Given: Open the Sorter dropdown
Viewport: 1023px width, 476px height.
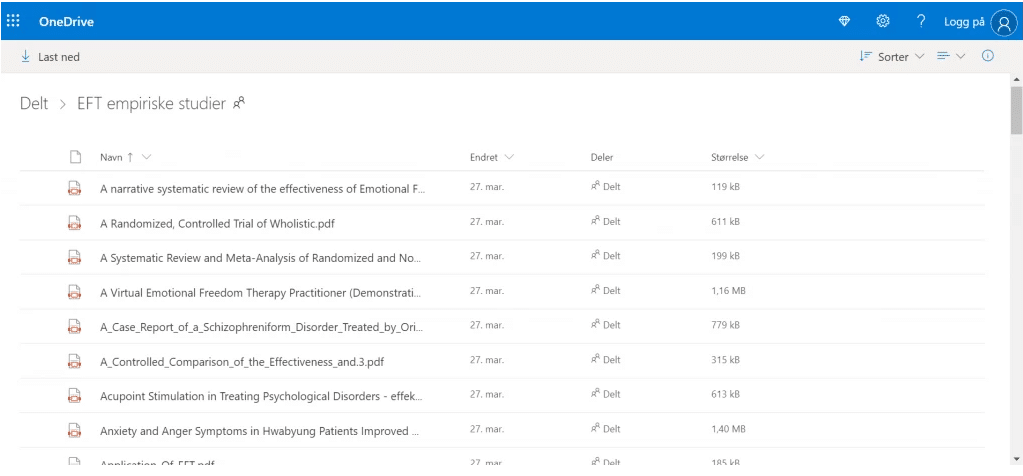Looking at the screenshot, I should [x=891, y=57].
